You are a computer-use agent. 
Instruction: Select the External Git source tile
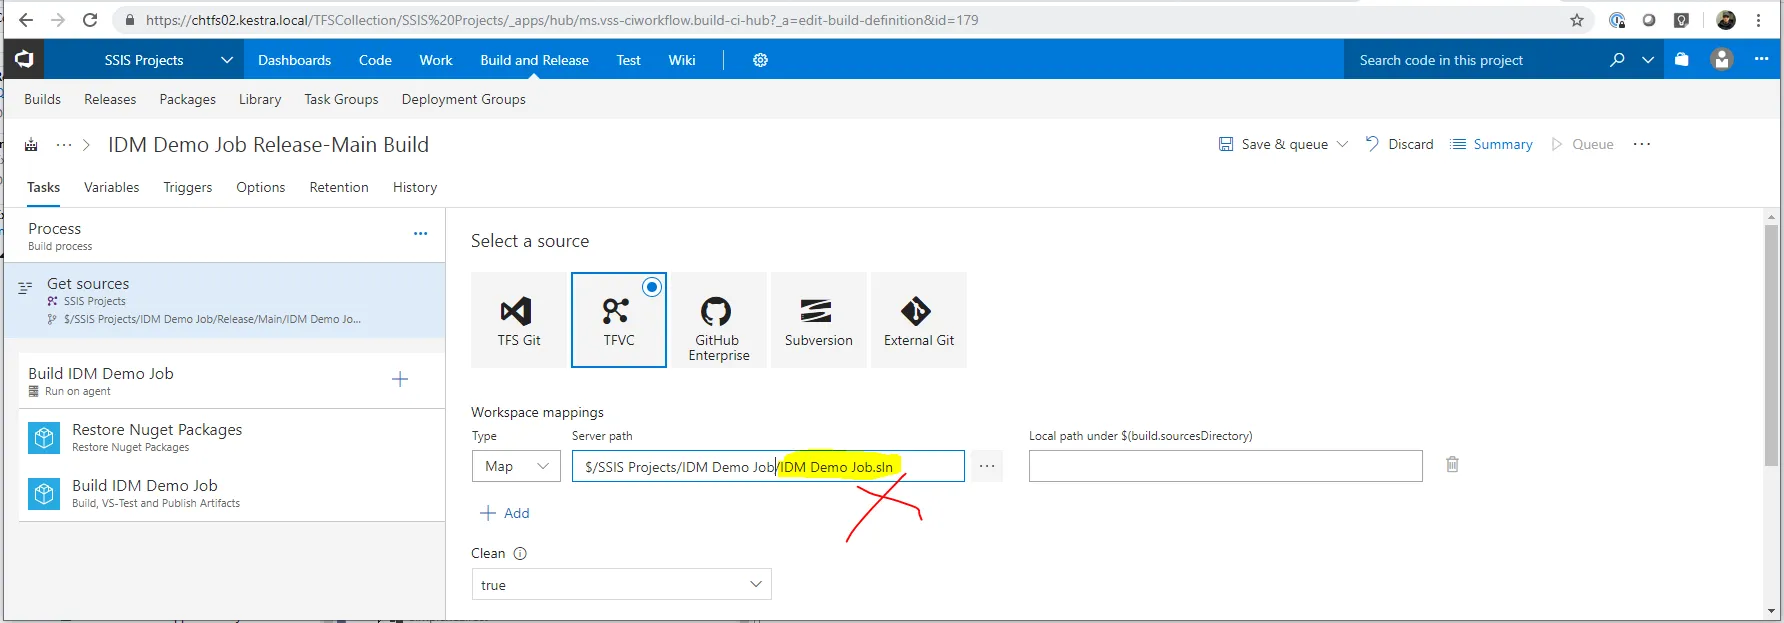[x=919, y=320]
